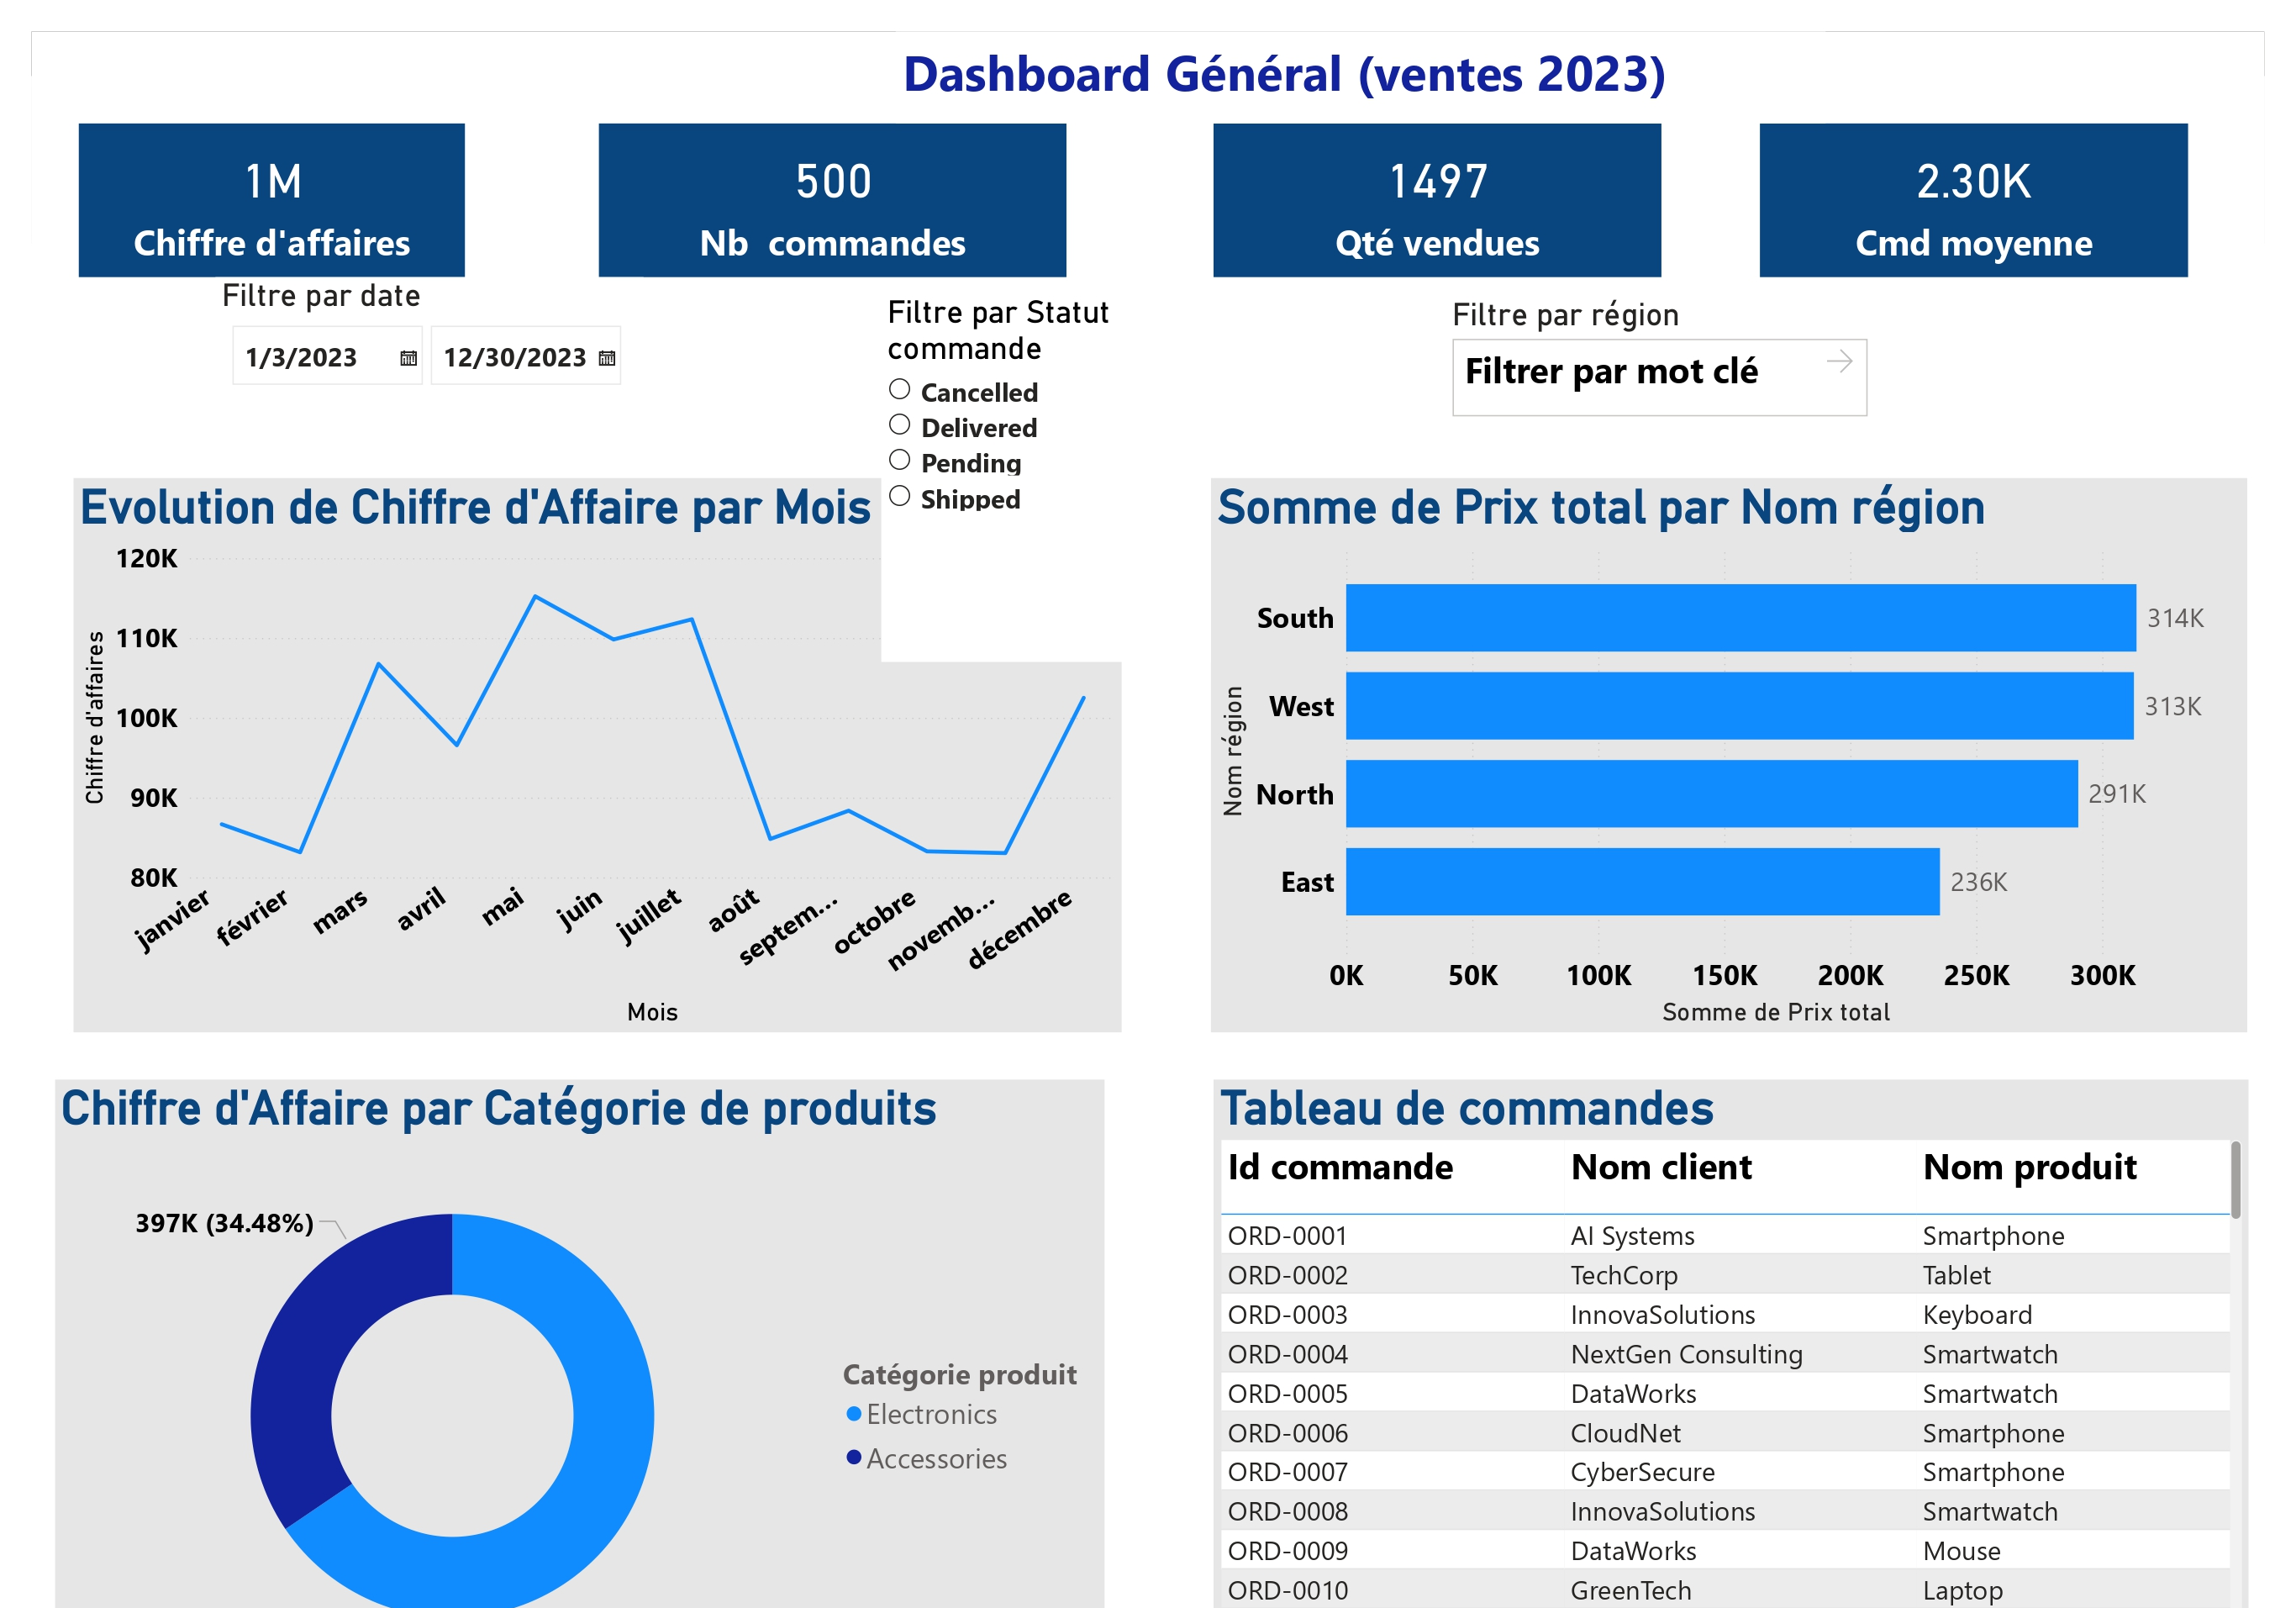Select the Shipped status radio button
Image resolution: width=2296 pixels, height=1608 pixels.
pos(899,496)
